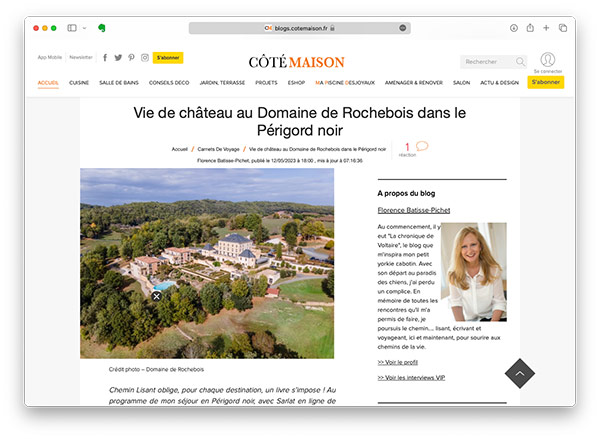600x439 pixels.
Task: Open the Pinterest icon in header
Action: pos(131,57)
